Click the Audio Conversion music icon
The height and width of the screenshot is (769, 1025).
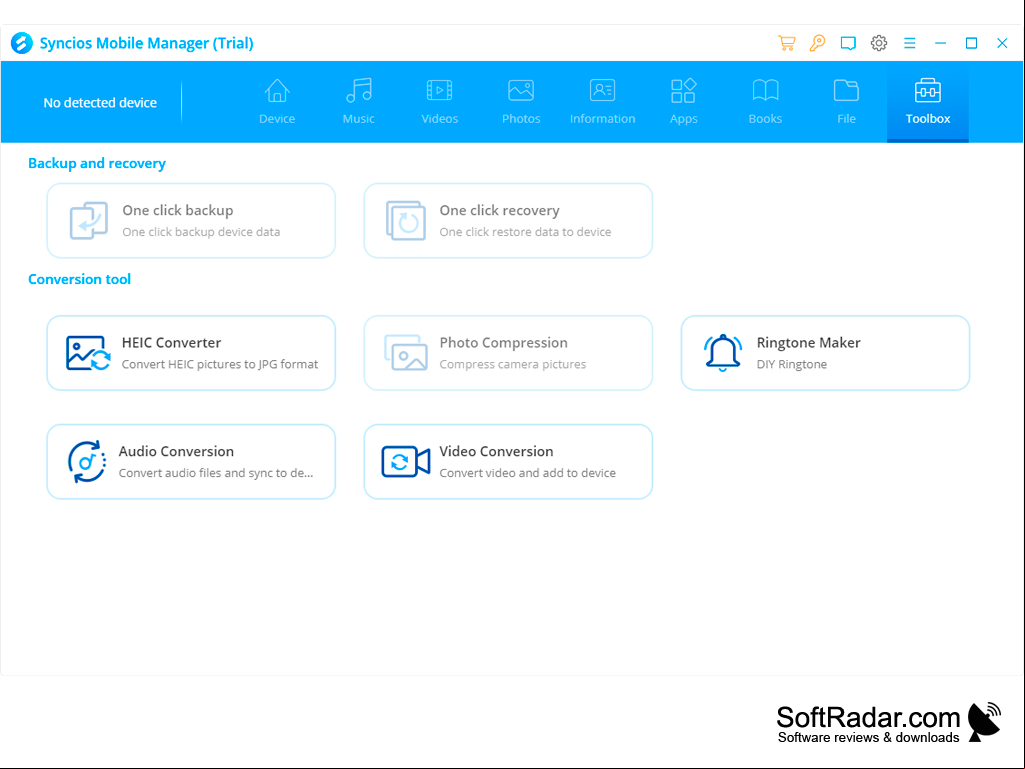pos(87,462)
